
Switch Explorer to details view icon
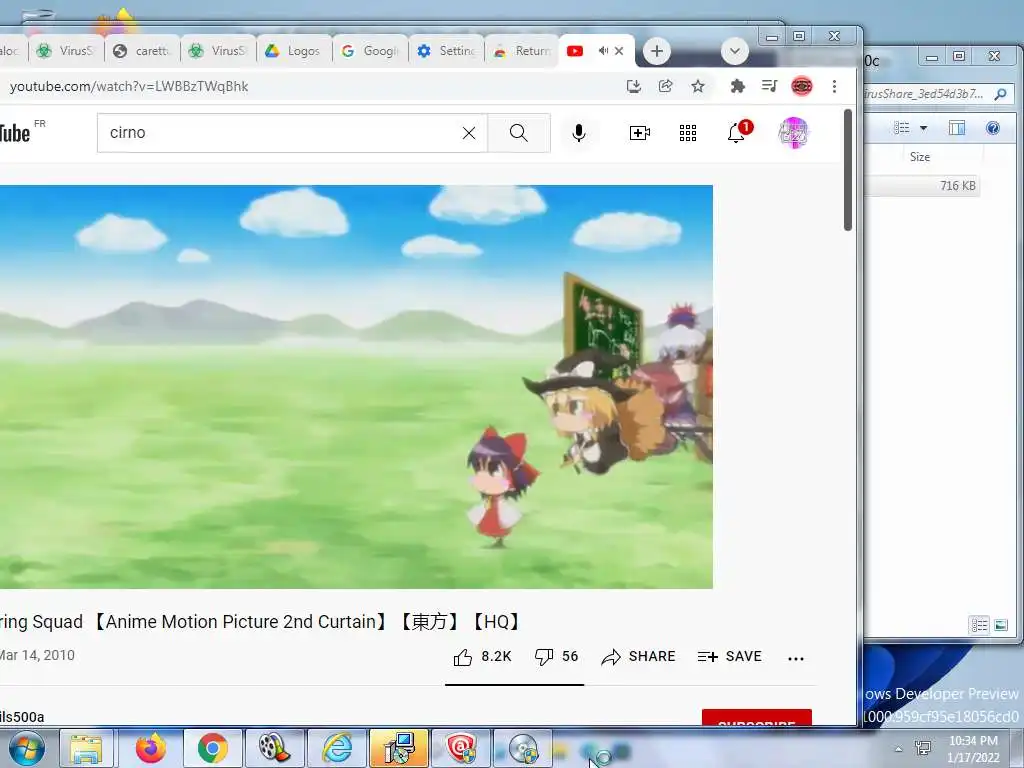tap(980, 626)
